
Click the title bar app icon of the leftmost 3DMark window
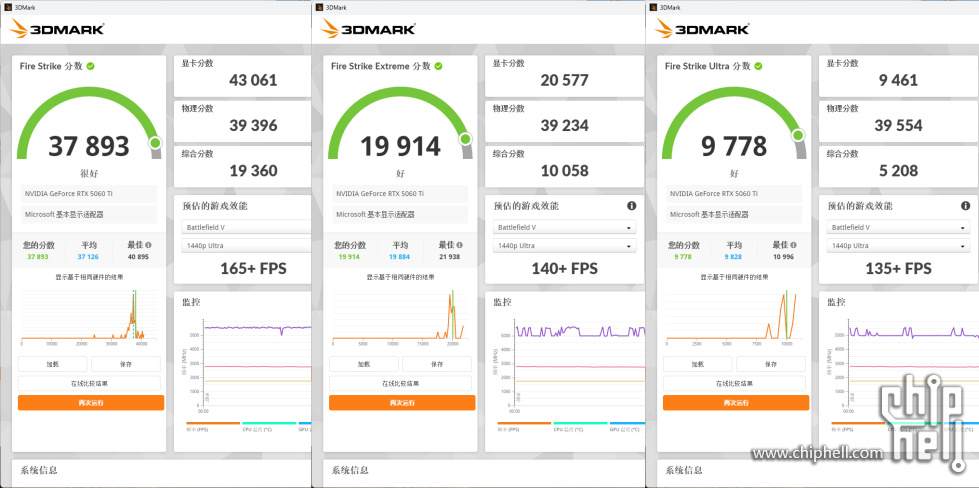[x=6, y=7]
